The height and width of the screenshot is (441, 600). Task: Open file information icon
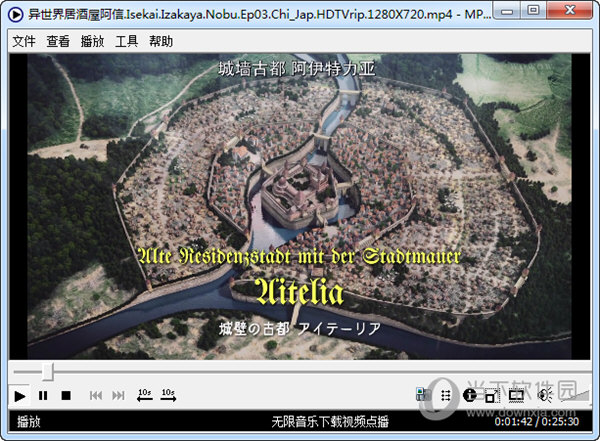tap(469, 395)
